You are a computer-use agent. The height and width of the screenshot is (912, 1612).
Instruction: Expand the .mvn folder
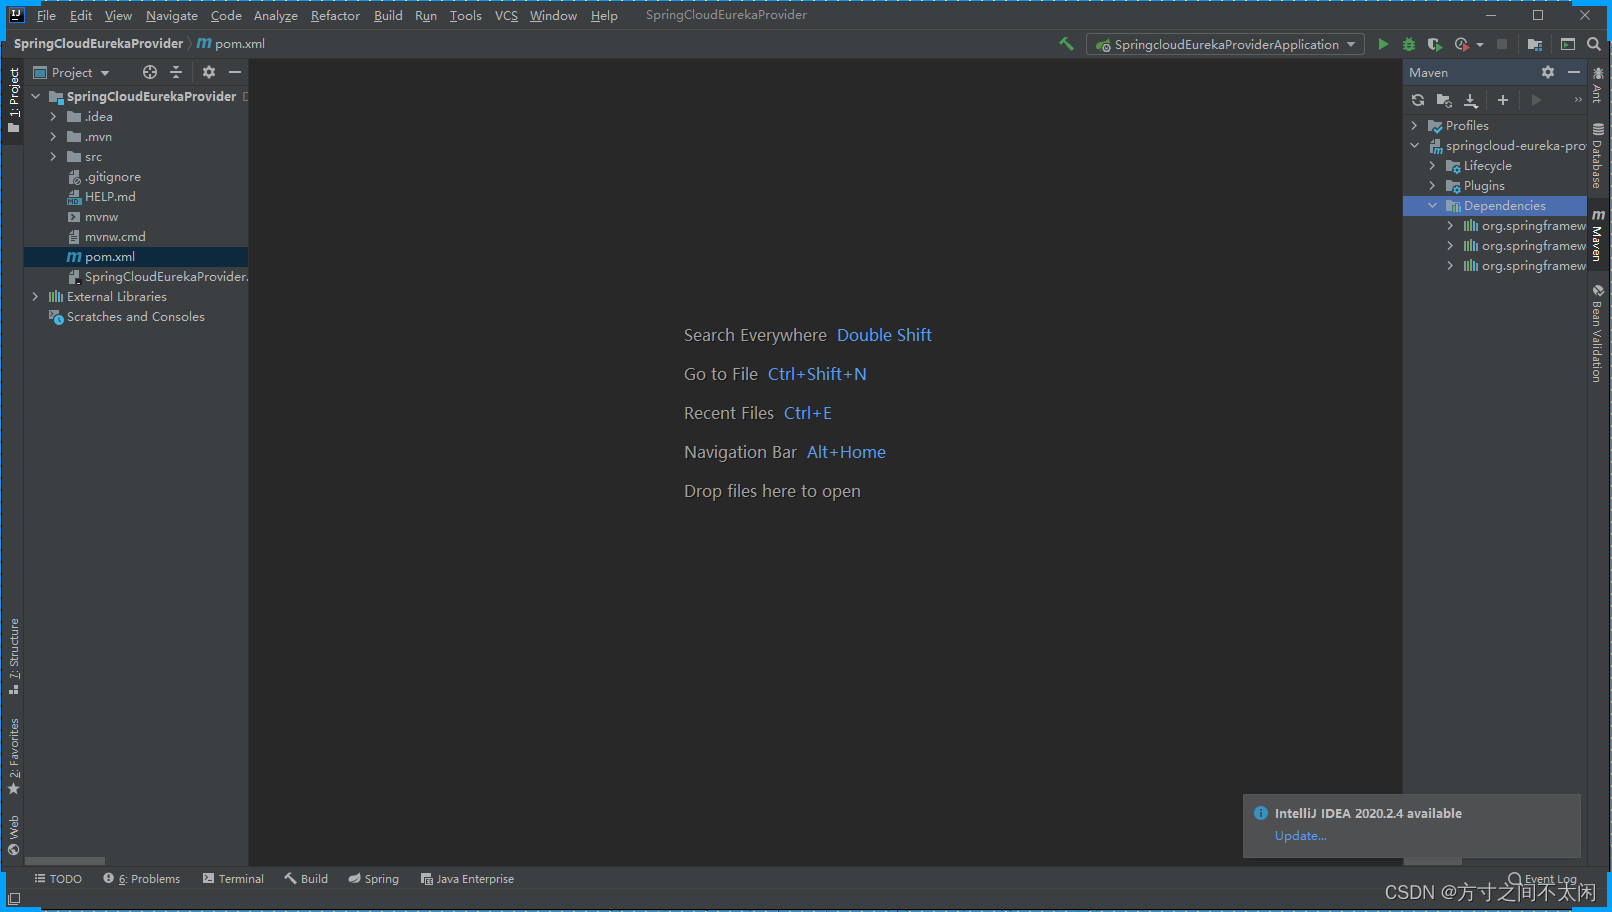pos(53,137)
